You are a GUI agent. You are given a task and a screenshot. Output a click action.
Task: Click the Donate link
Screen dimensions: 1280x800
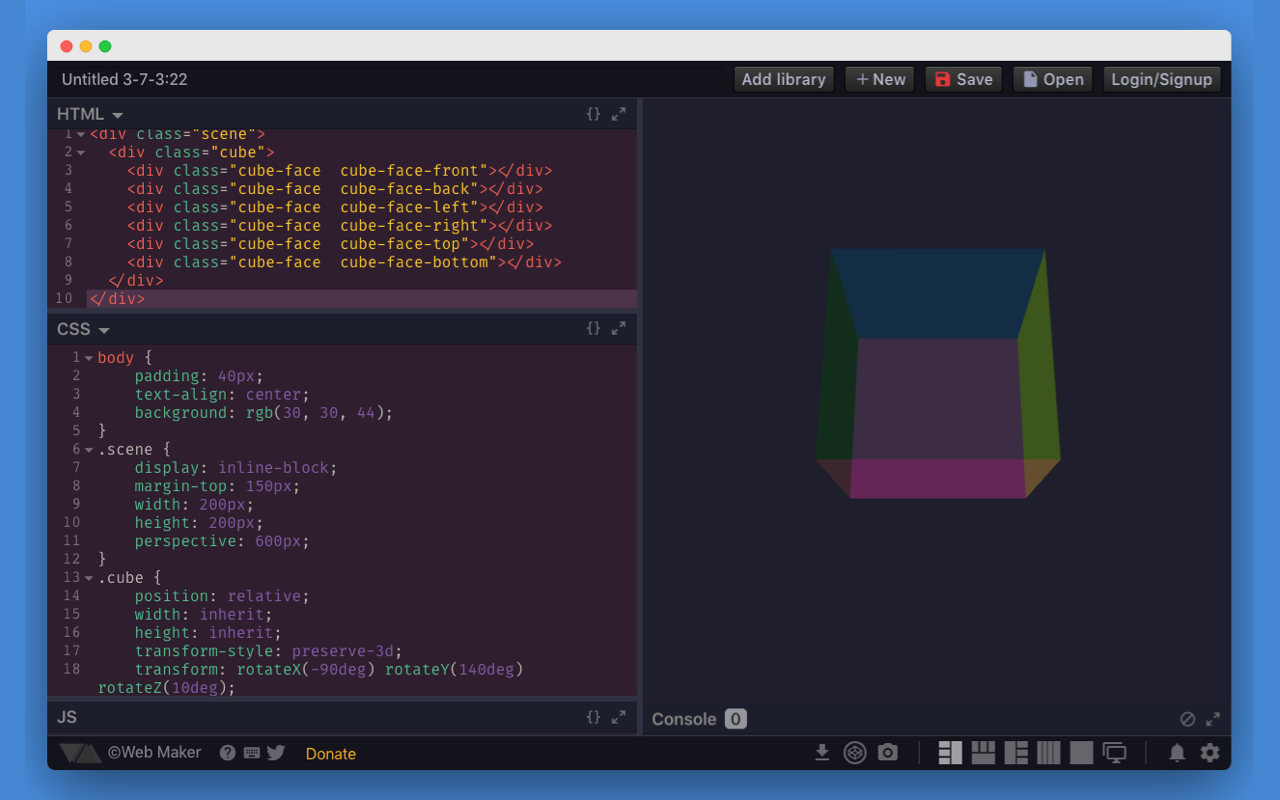coord(330,753)
